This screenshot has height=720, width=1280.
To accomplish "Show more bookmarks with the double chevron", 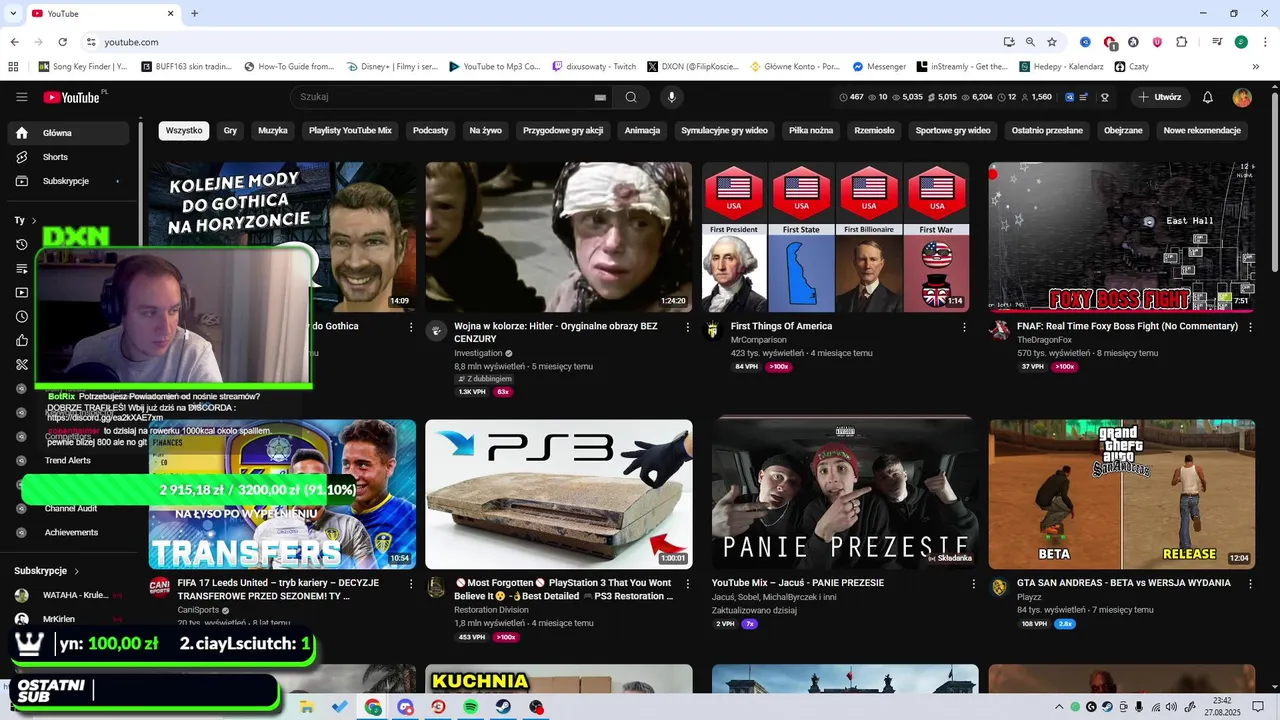I will [1255, 67].
